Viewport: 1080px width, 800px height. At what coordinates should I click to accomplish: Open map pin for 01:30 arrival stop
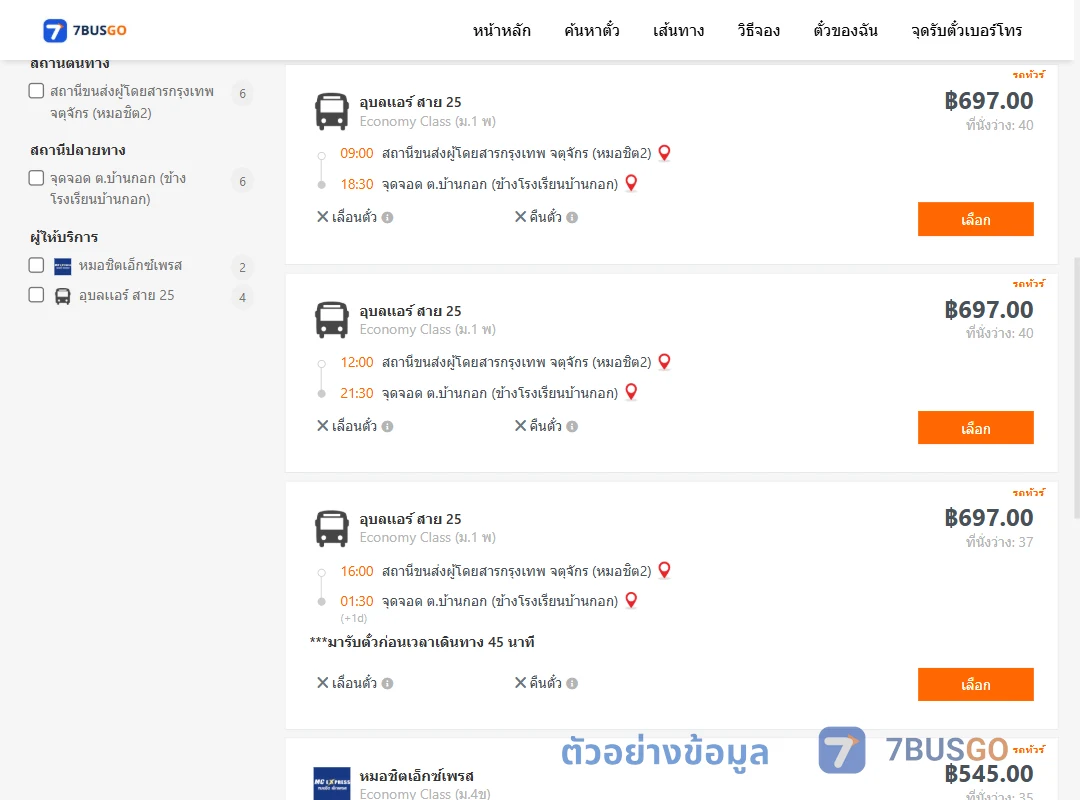click(631, 600)
